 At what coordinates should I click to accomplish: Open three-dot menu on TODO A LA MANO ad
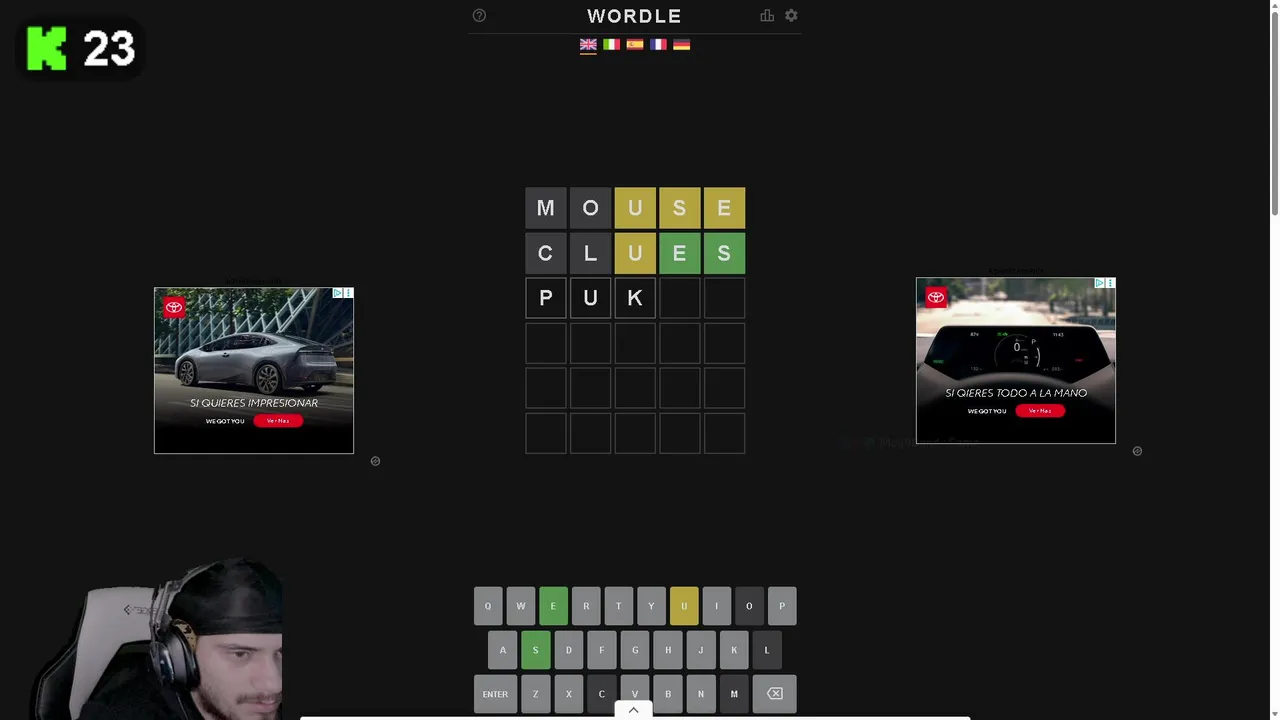[x=1110, y=283]
